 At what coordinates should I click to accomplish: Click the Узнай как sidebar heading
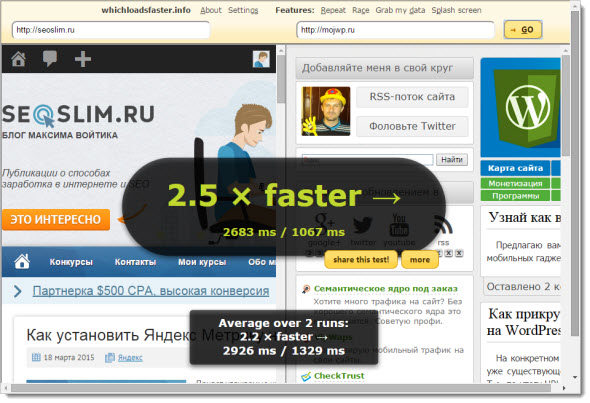click(525, 217)
